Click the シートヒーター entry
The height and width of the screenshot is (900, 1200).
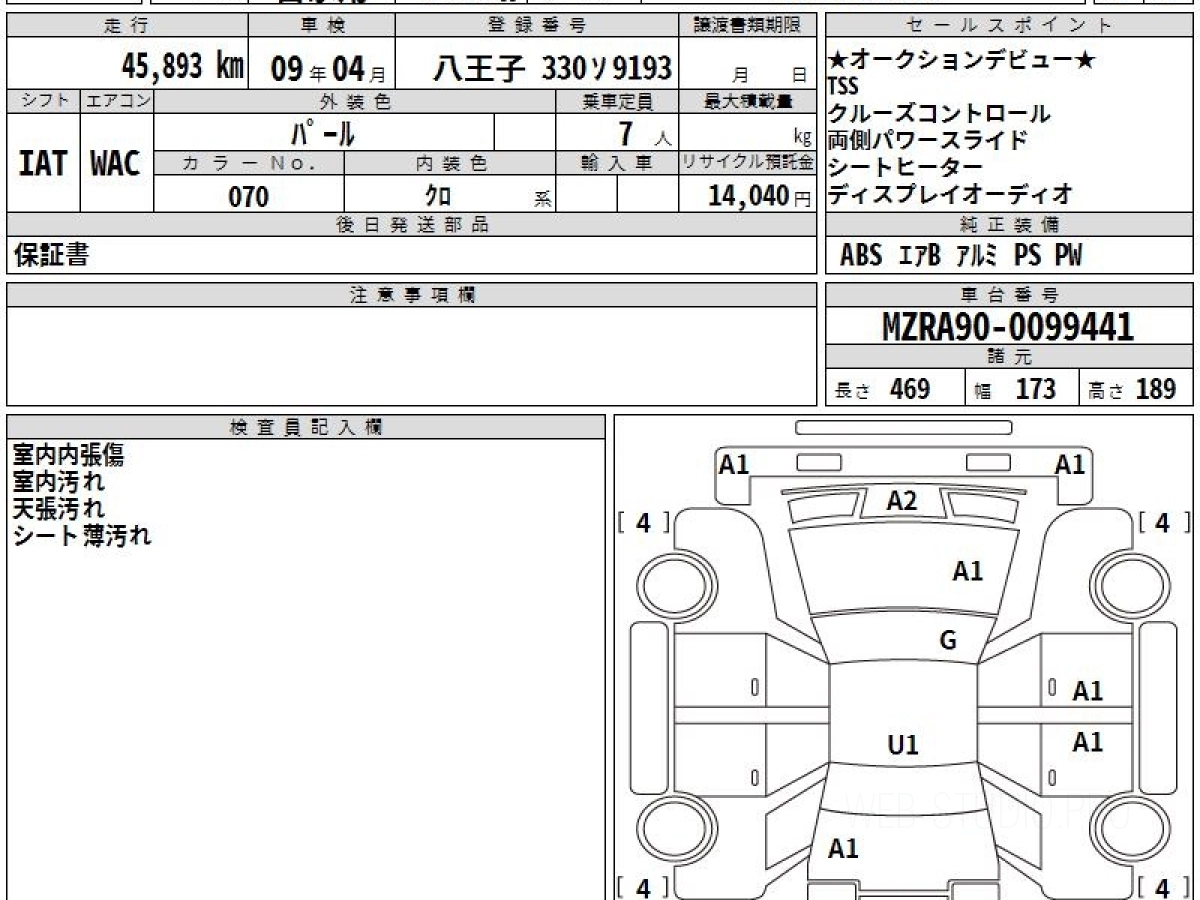click(905, 166)
